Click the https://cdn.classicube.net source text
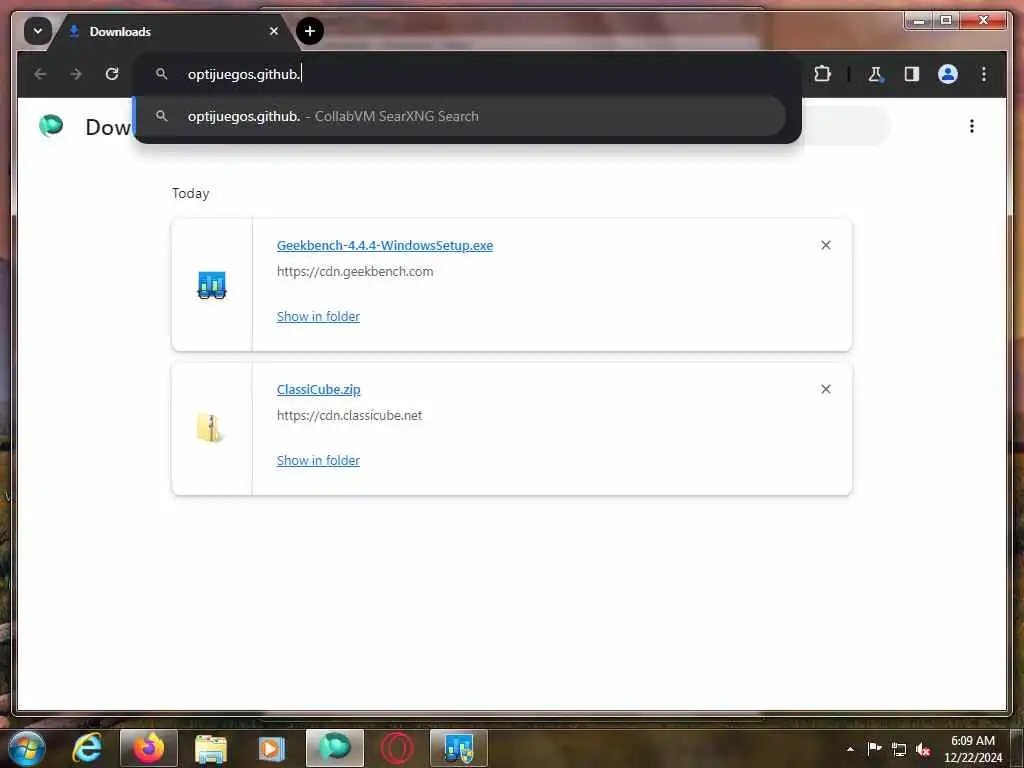 349,415
